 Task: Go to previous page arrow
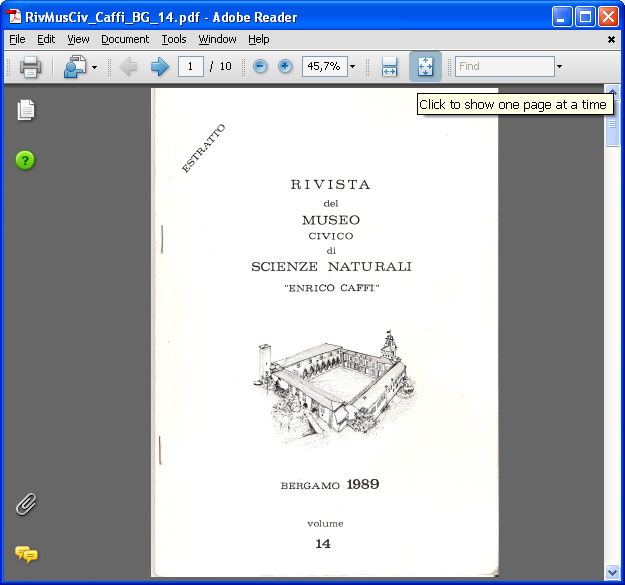tap(128, 67)
